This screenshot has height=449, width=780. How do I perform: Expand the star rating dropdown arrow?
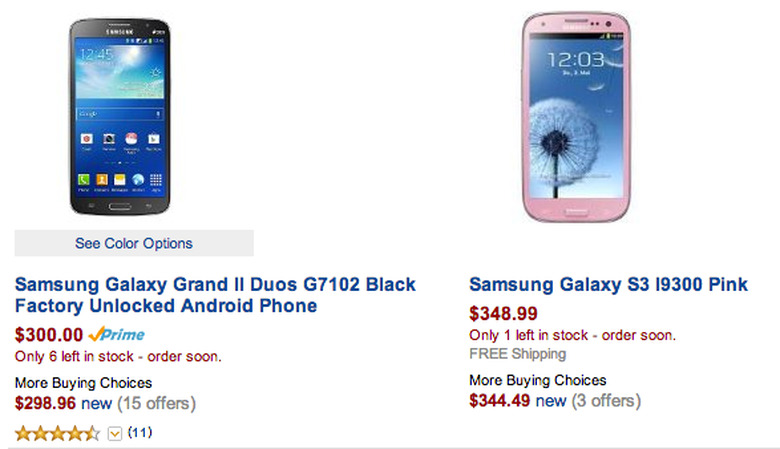click(114, 434)
